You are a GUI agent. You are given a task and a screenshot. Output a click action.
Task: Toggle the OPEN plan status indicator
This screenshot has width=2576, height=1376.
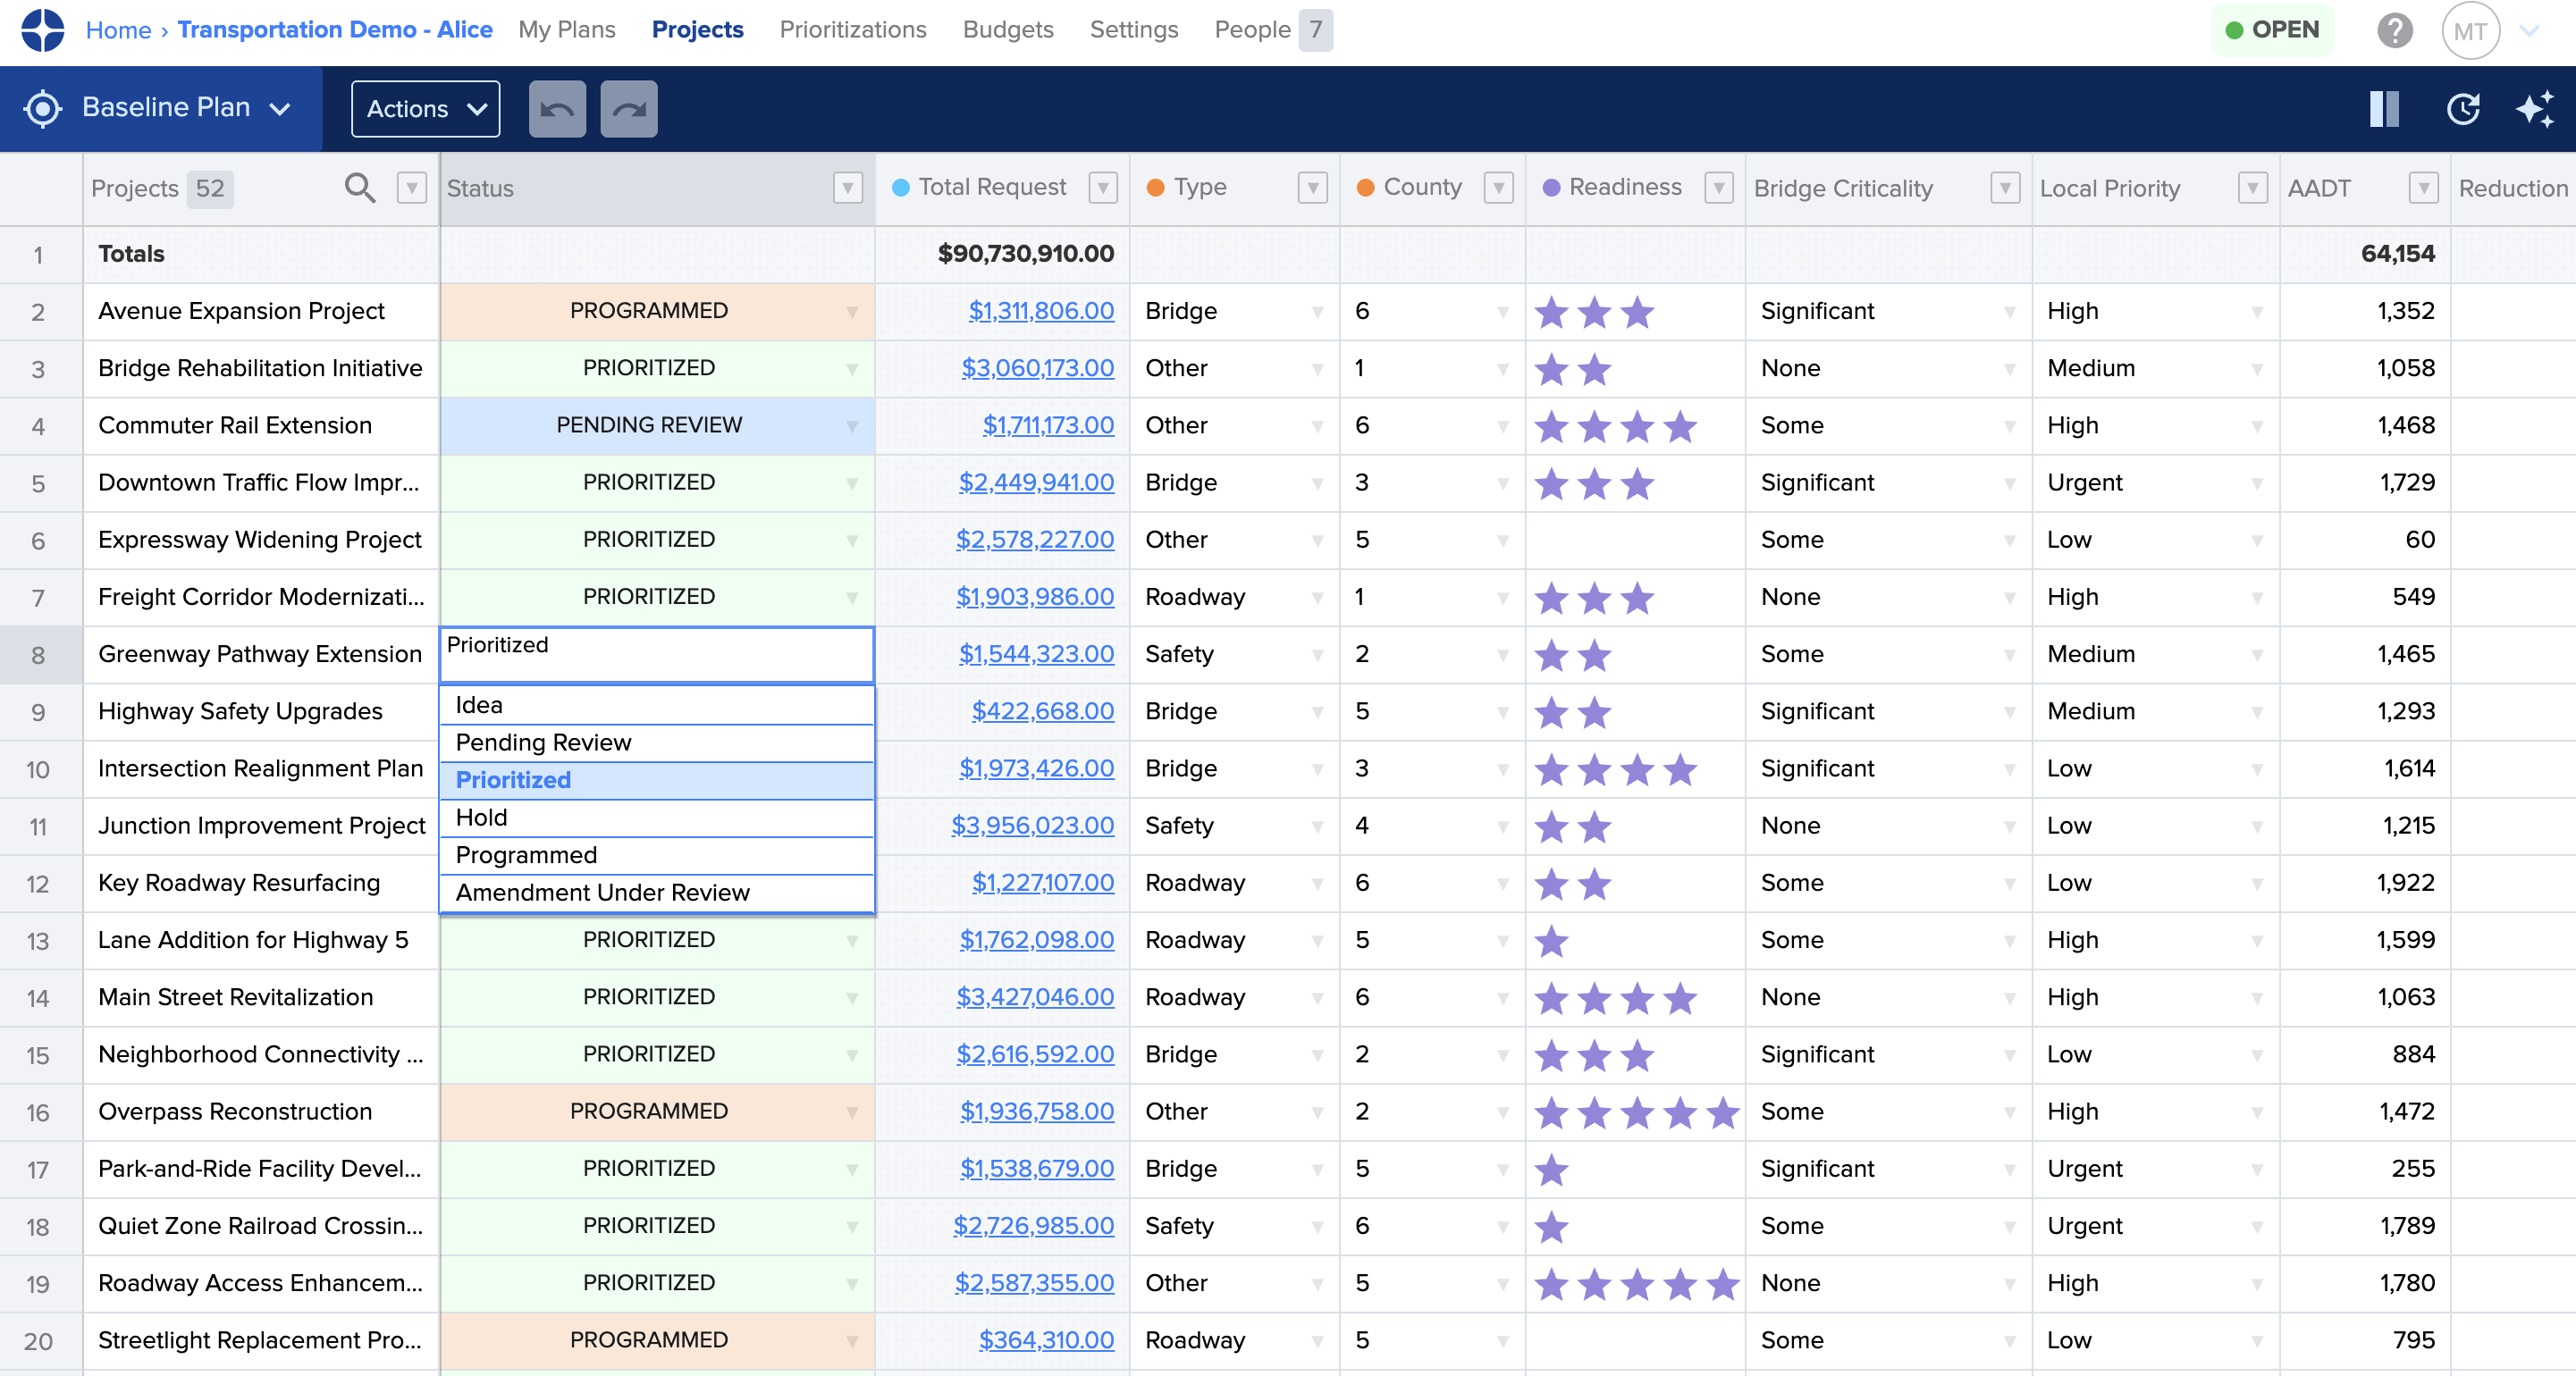[2272, 30]
